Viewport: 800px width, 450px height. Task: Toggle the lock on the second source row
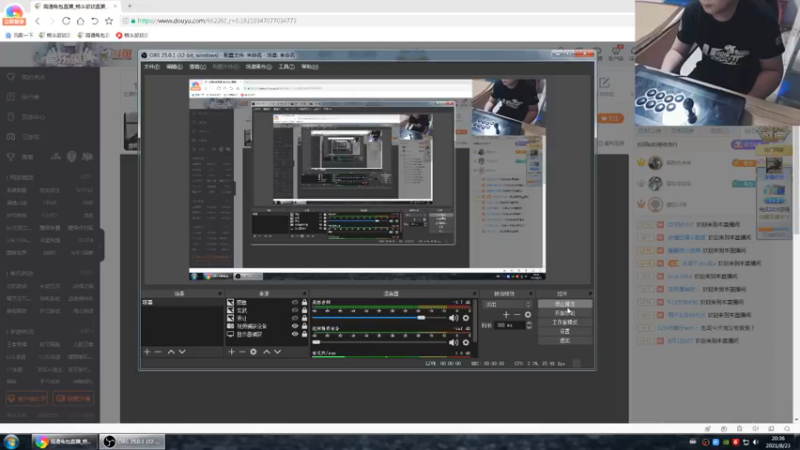305,310
